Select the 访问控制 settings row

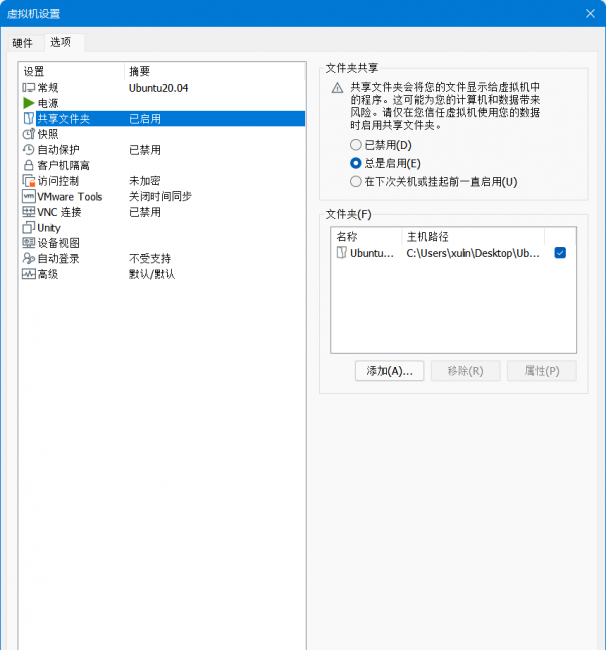(163, 181)
